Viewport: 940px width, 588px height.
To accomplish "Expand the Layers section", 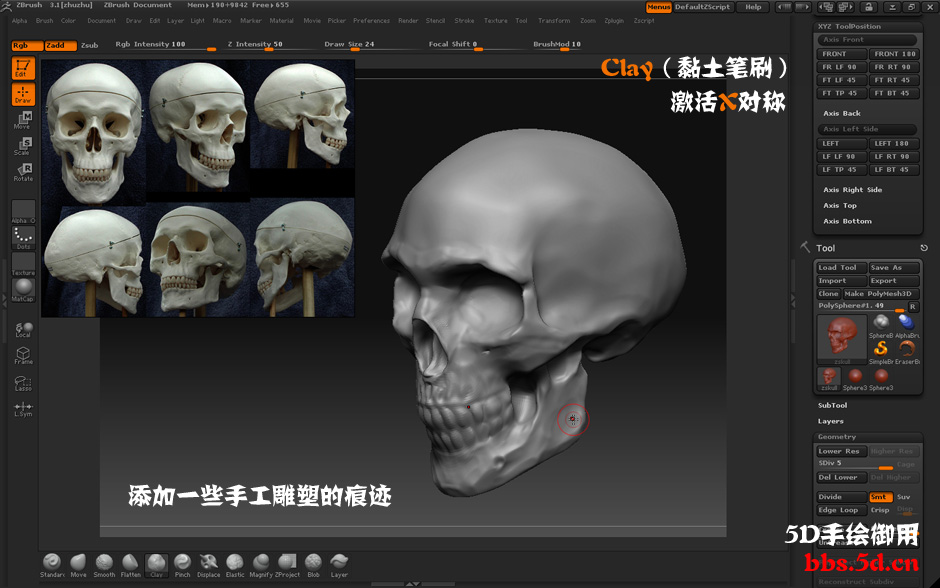I will pyautogui.click(x=830, y=421).
